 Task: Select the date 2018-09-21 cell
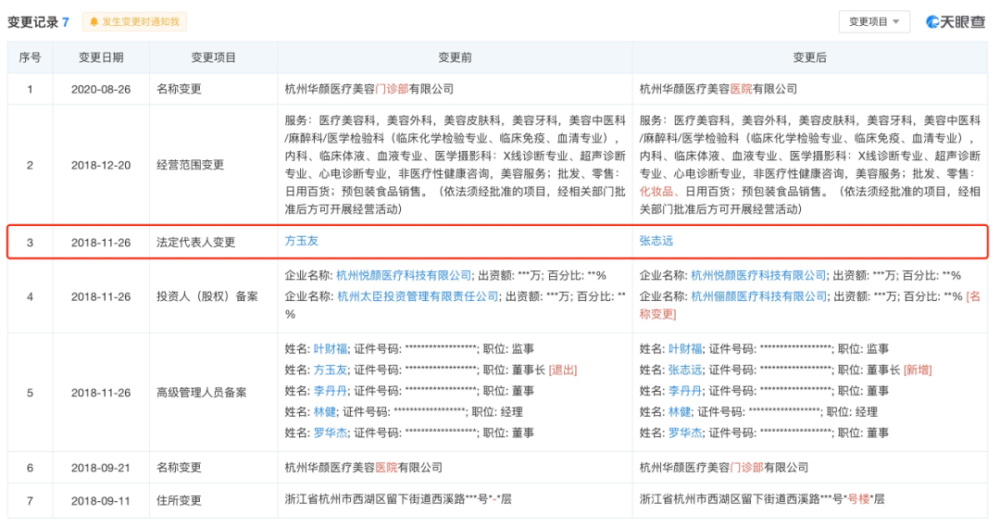coord(101,468)
